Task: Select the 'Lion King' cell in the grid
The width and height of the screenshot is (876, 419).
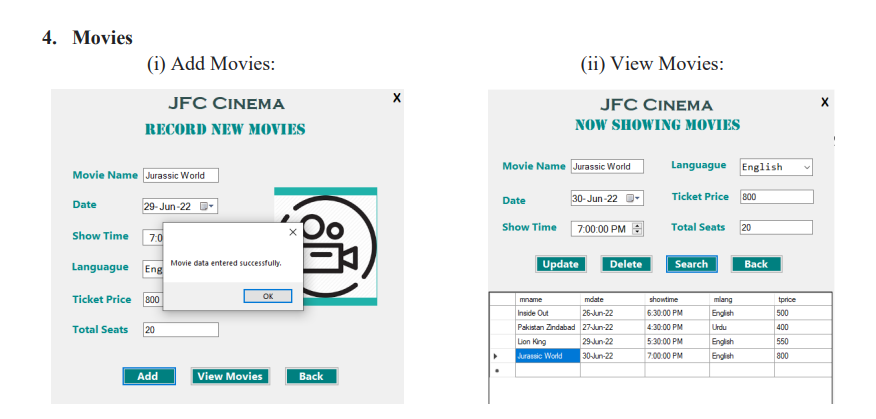Action: [x=548, y=341]
